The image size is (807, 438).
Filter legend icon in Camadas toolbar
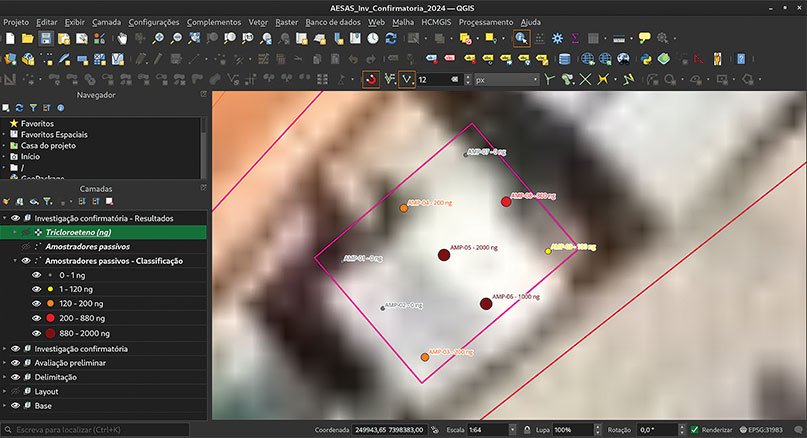click(47, 201)
